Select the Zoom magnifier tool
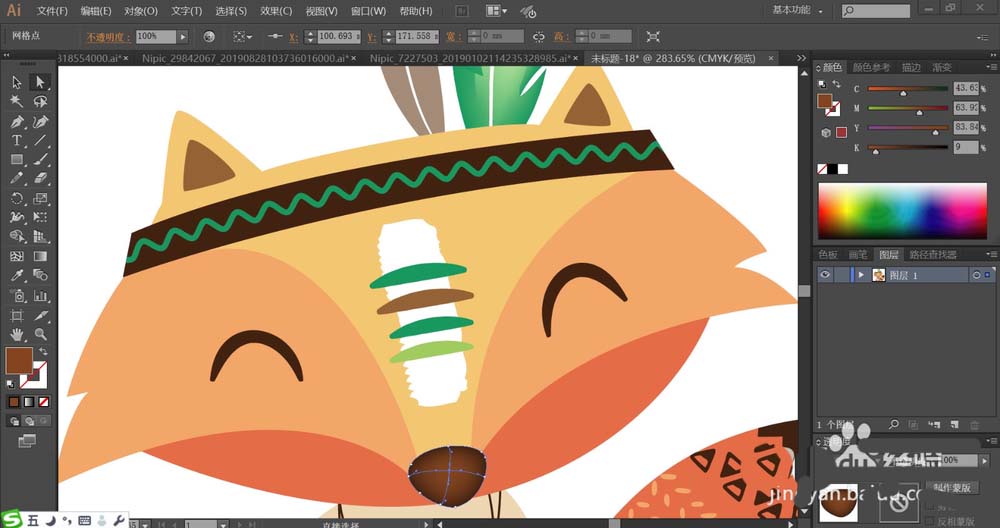 (x=40, y=334)
